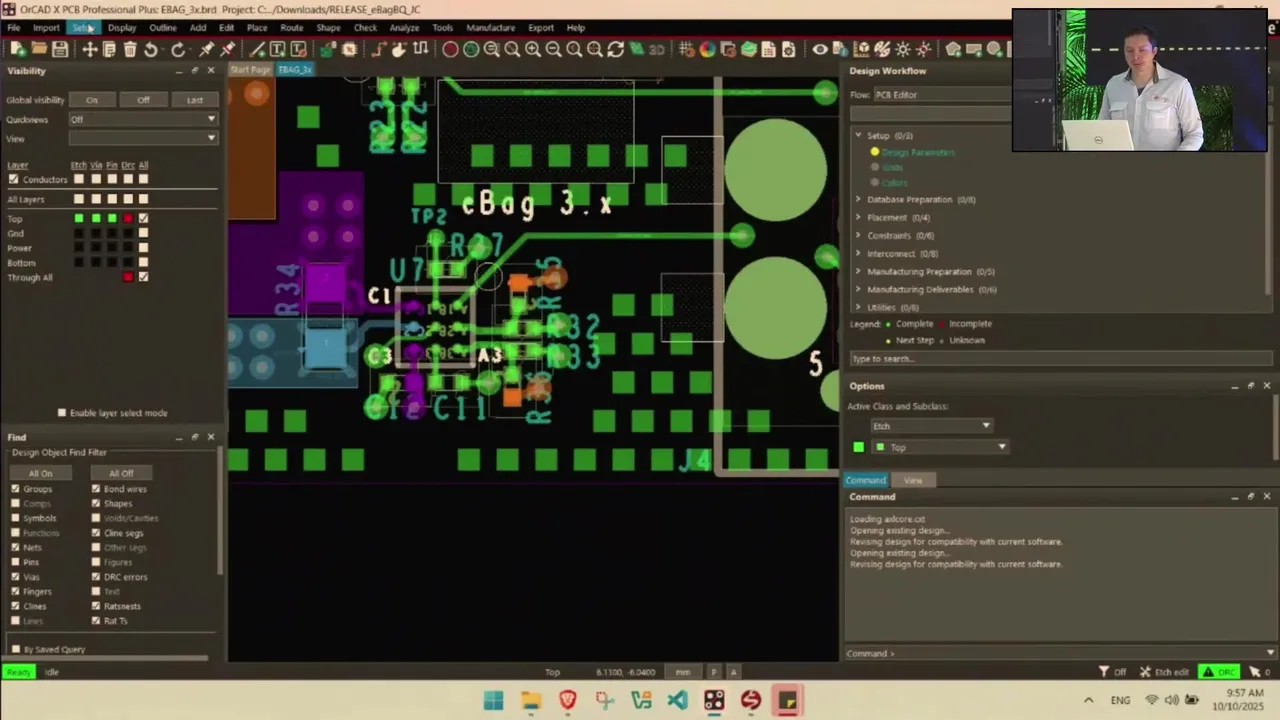Select the Add Line tool
The height and width of the screenshot is (720, 1280).
[x=258, y=49]
